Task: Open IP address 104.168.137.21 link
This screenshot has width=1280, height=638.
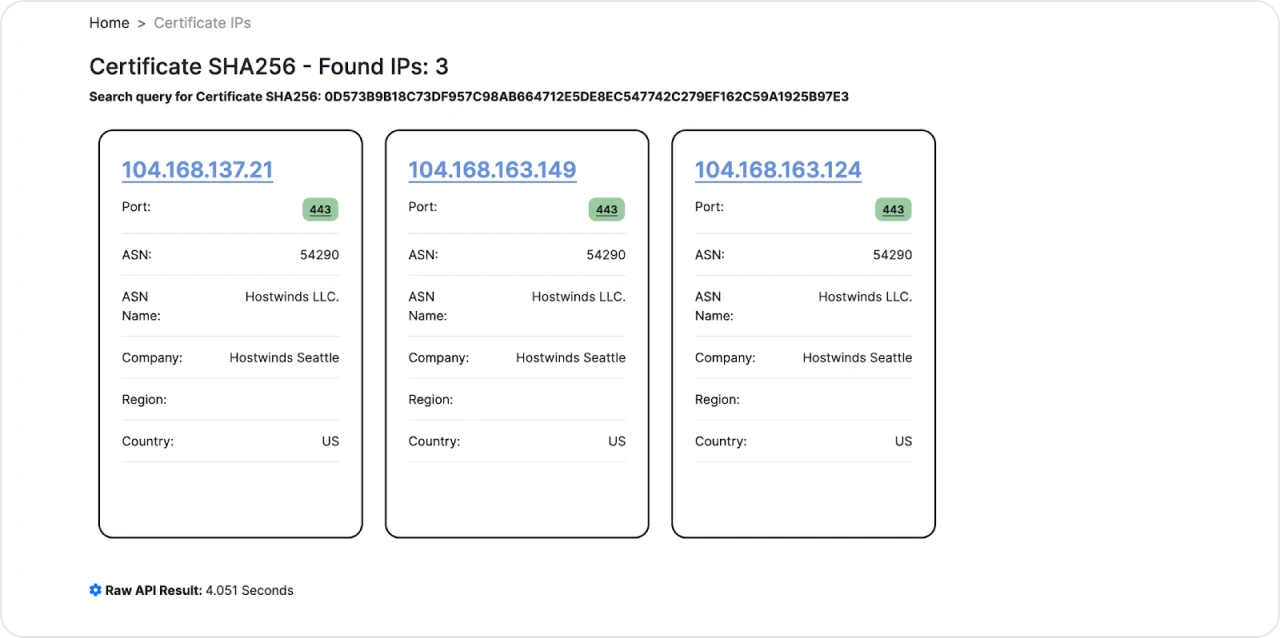Action: [x=197, y=170]
